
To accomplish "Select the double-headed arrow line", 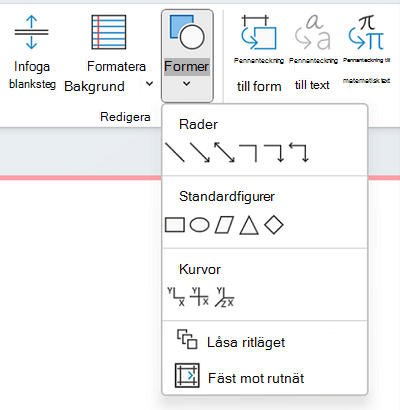I will click(x=224, y=152).
